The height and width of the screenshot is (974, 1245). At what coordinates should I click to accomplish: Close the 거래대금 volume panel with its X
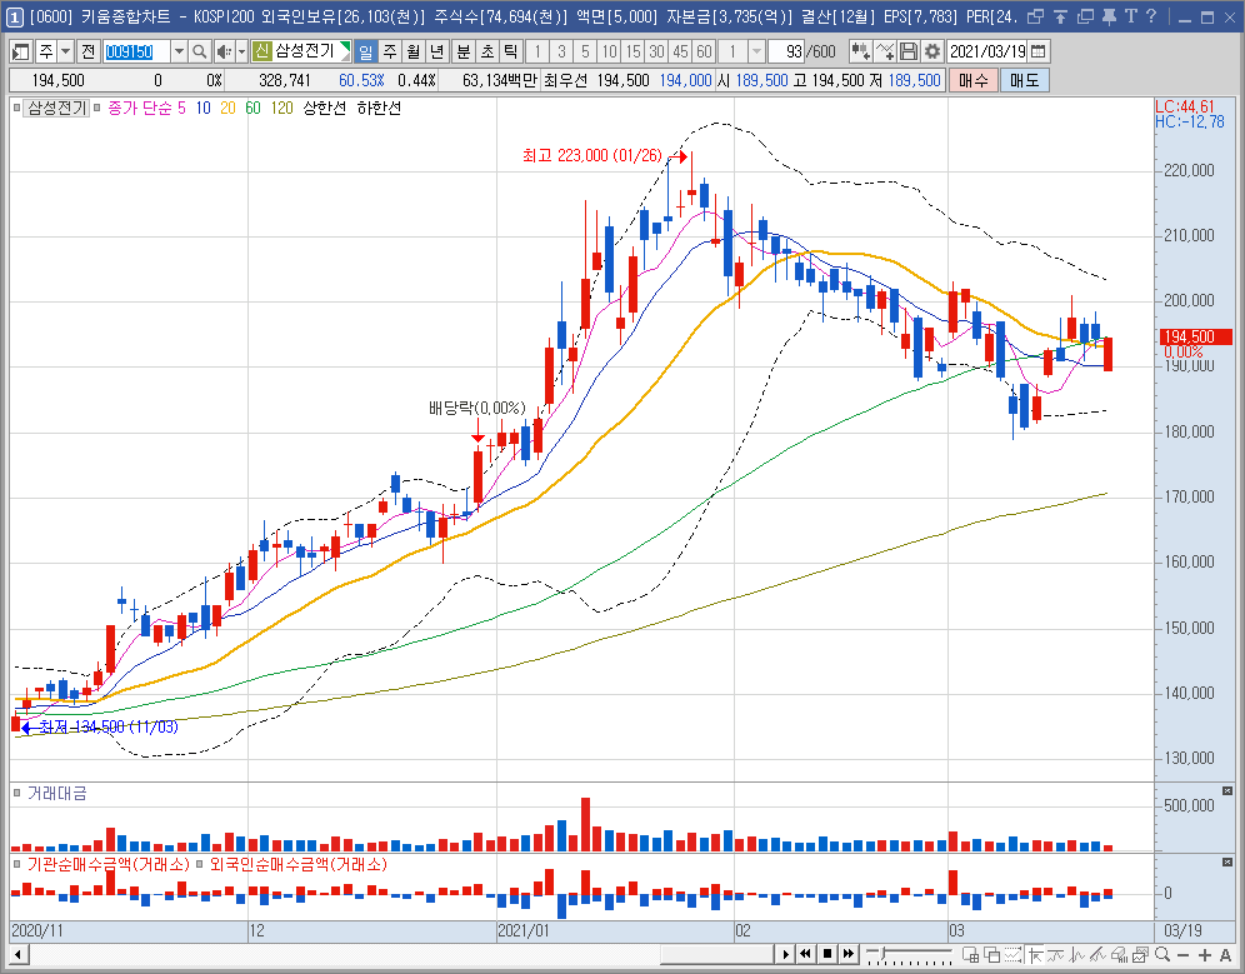[1227, 791]
